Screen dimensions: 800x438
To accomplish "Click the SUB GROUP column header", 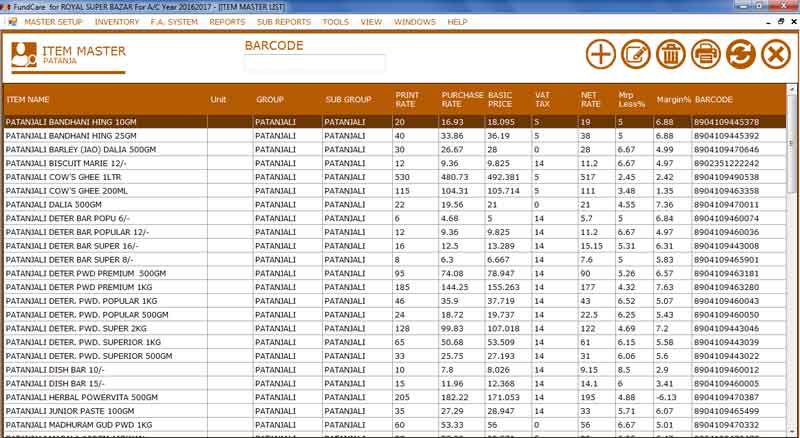I will click(348, 100).
